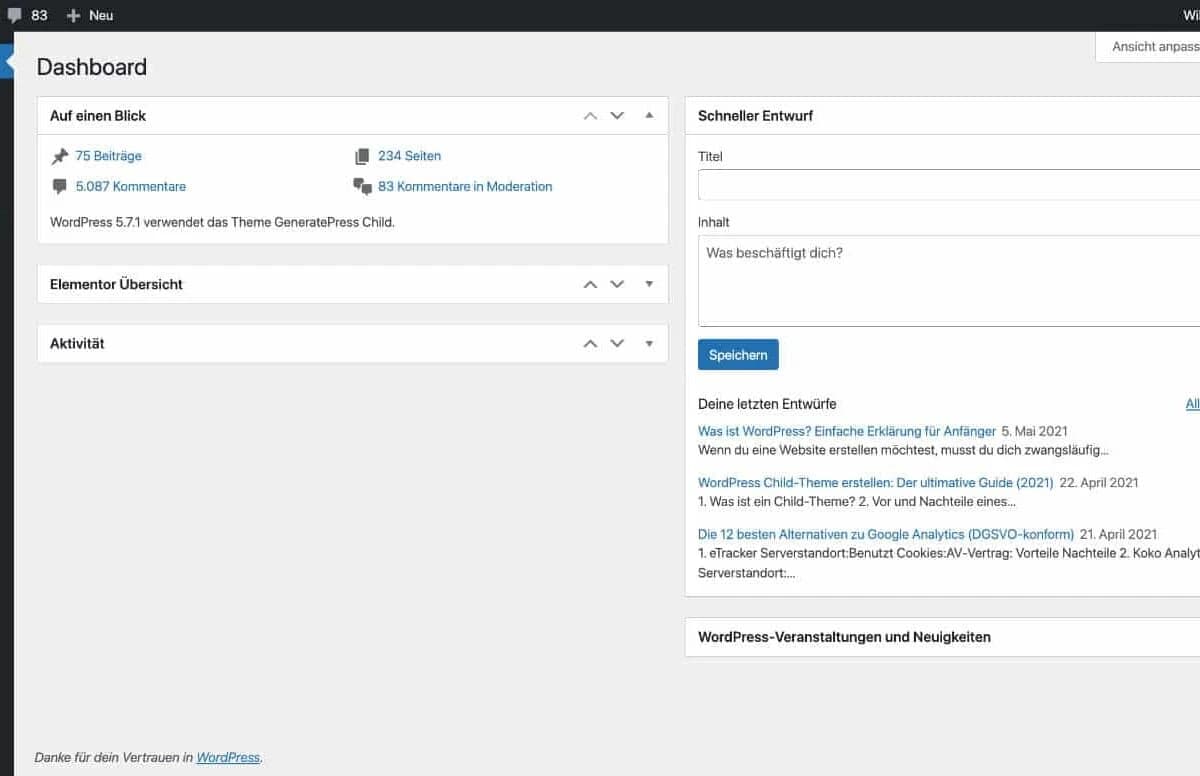Image resolution: width=1200 pixels, height=776 pixels.
Task: Move the Aktivität widget up
Action: pos(589,343)
